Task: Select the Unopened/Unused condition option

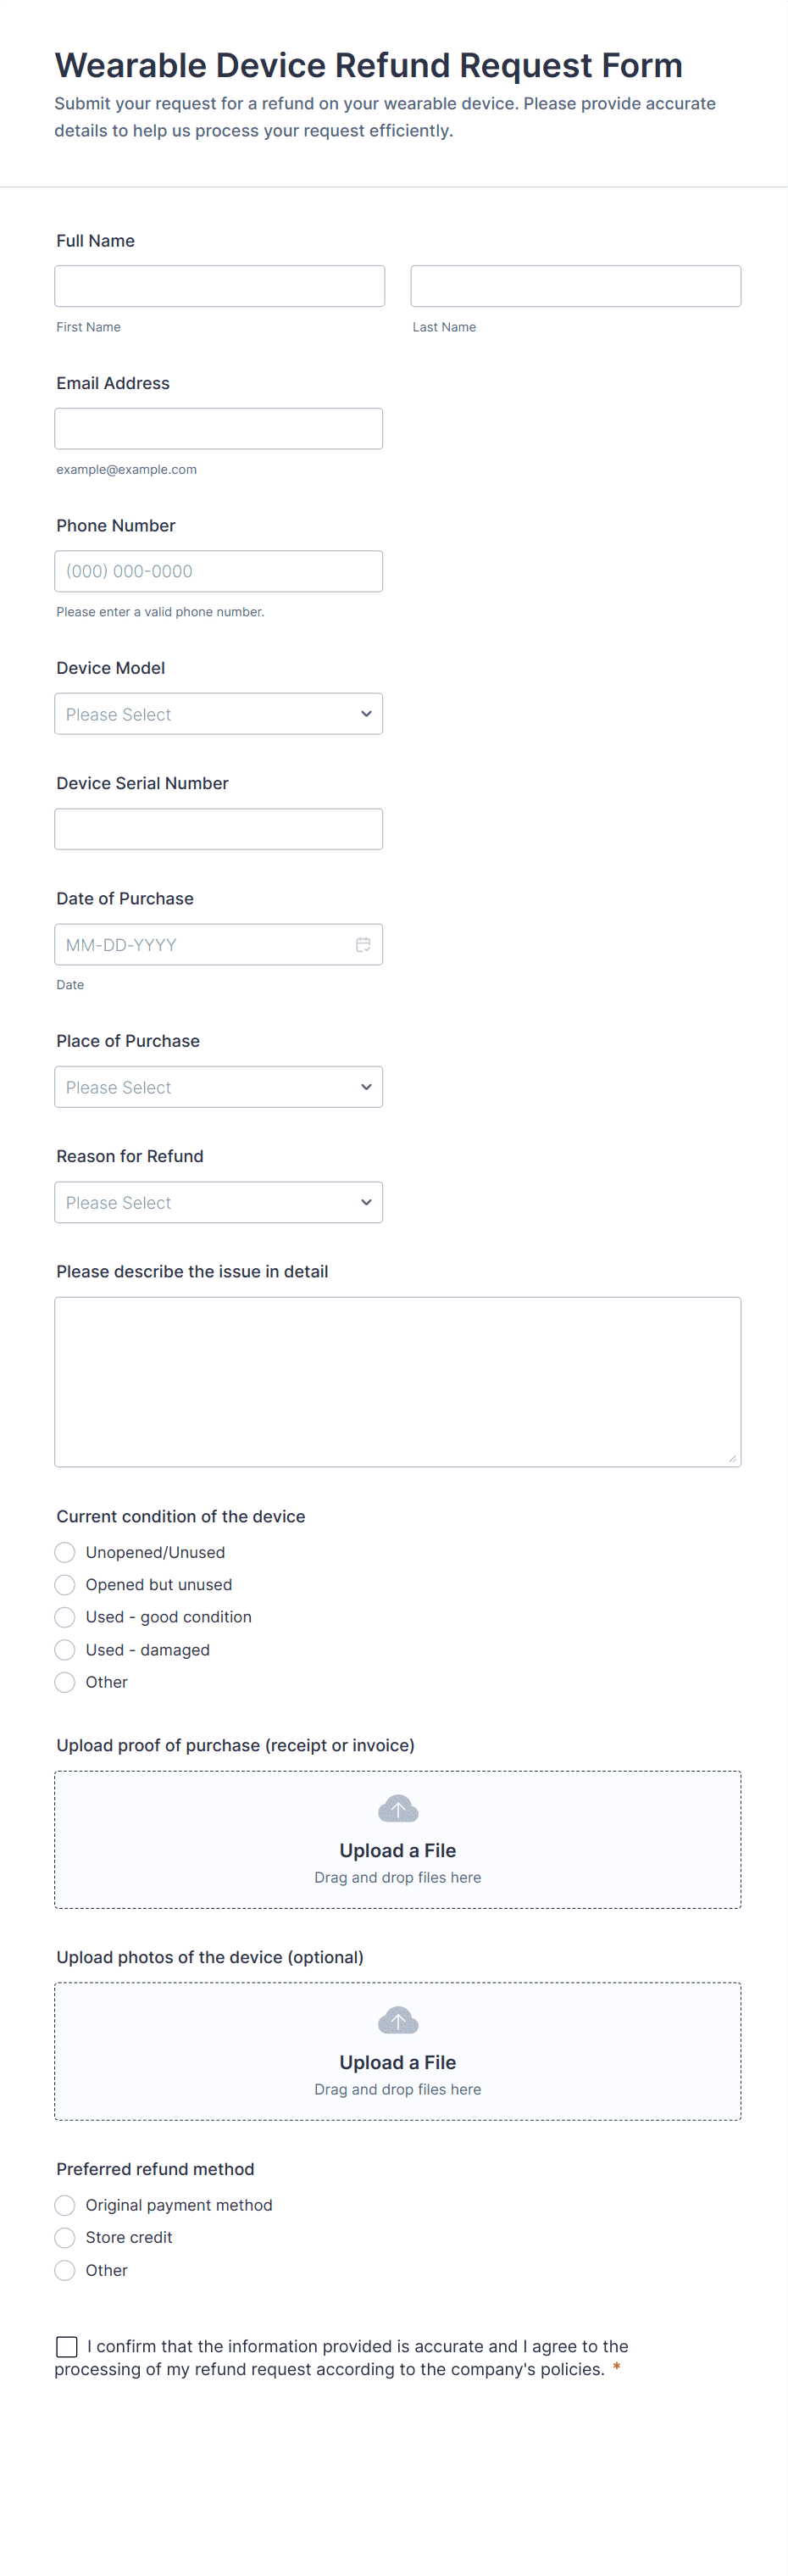Action: point(65,1552)
